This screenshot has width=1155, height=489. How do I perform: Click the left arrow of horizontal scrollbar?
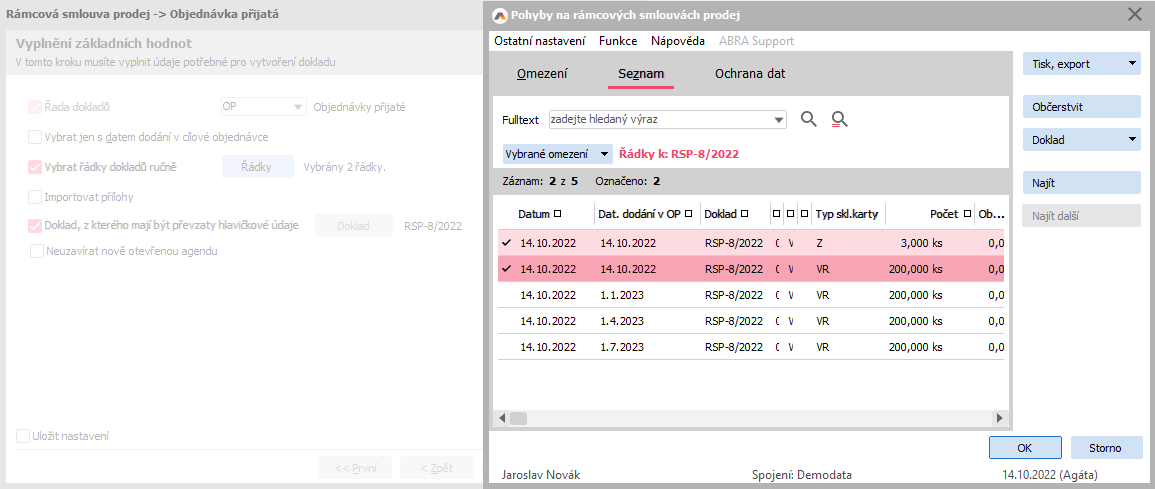click(x=503, y=418)
